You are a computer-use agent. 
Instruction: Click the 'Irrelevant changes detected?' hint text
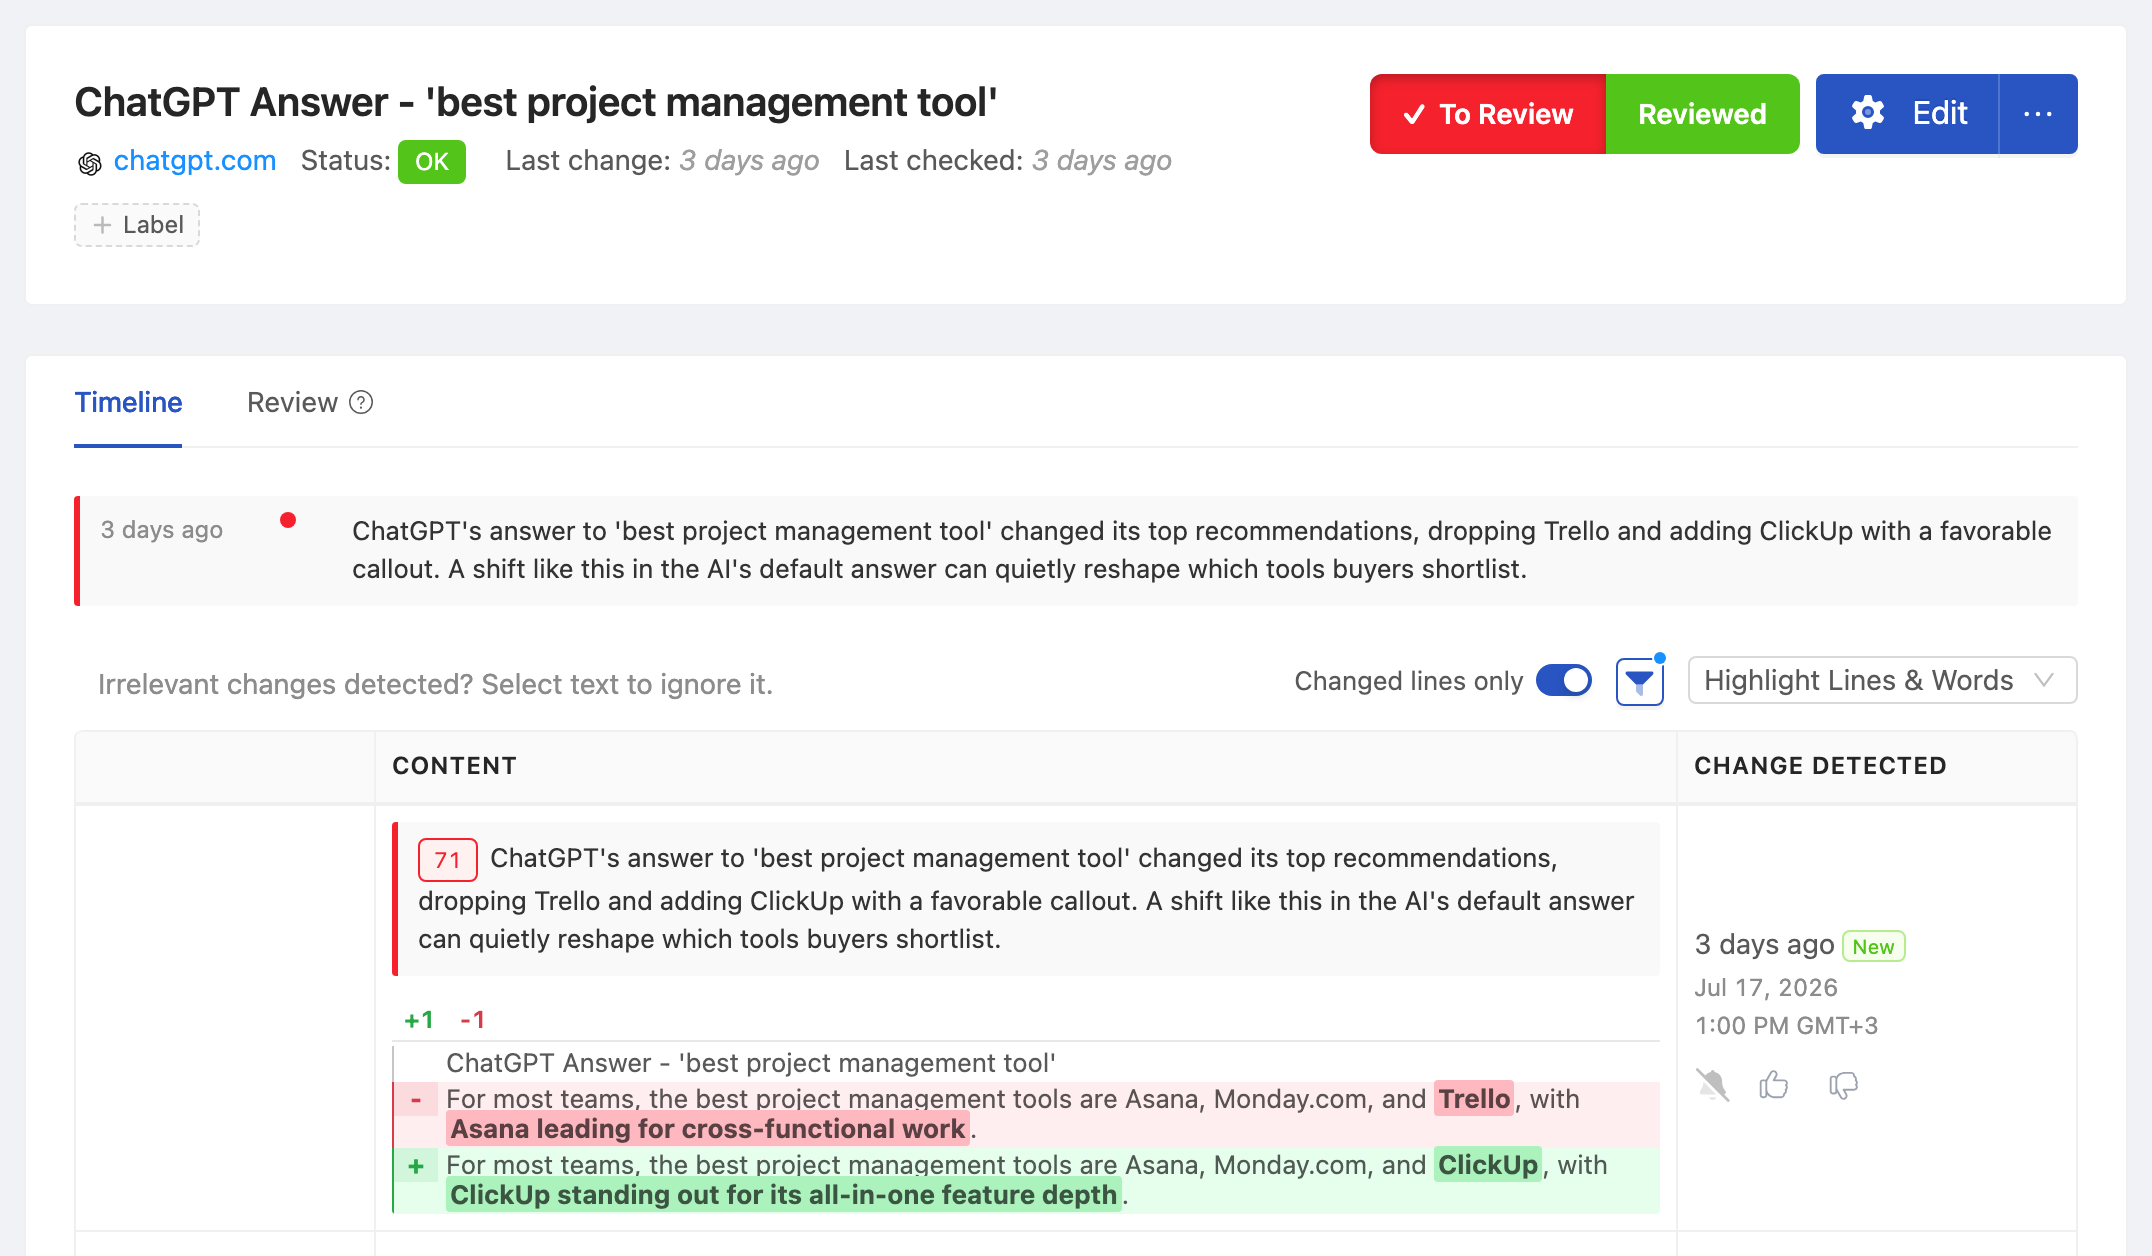tap(435, 685)
